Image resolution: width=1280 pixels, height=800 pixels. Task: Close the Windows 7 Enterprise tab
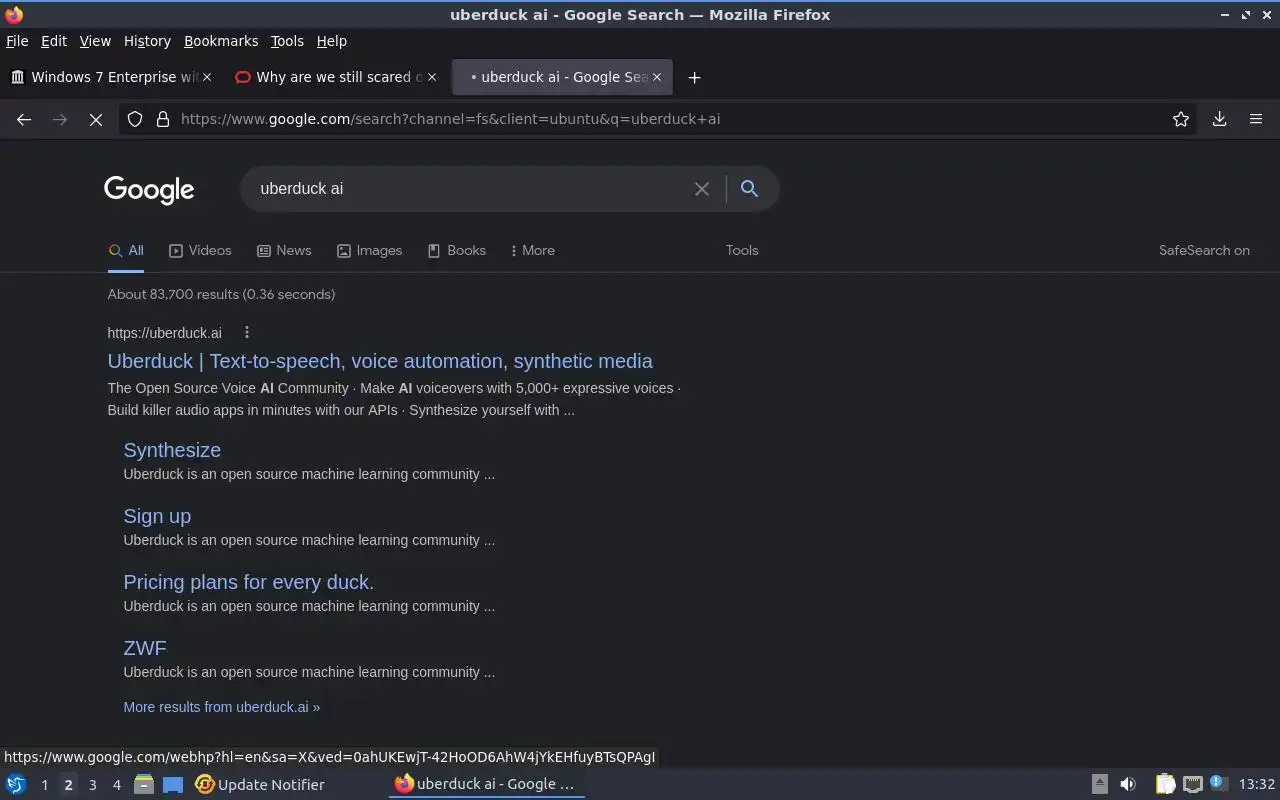pyautogui.click(x=207, y=77)
